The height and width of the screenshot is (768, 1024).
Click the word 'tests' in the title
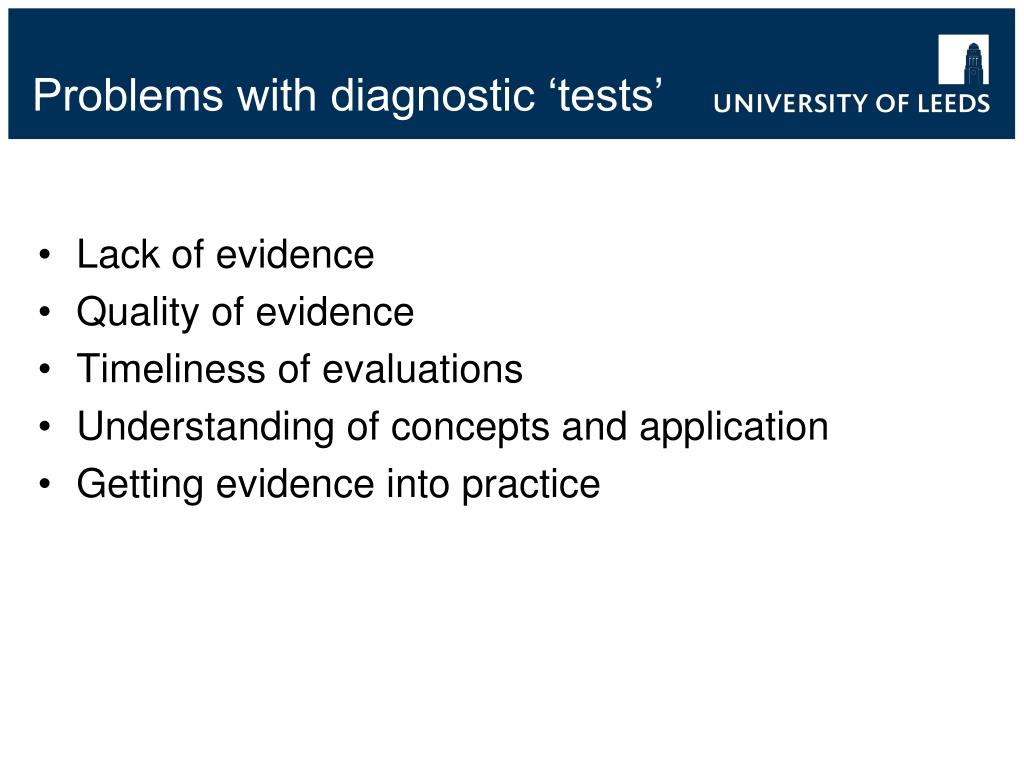605,97
